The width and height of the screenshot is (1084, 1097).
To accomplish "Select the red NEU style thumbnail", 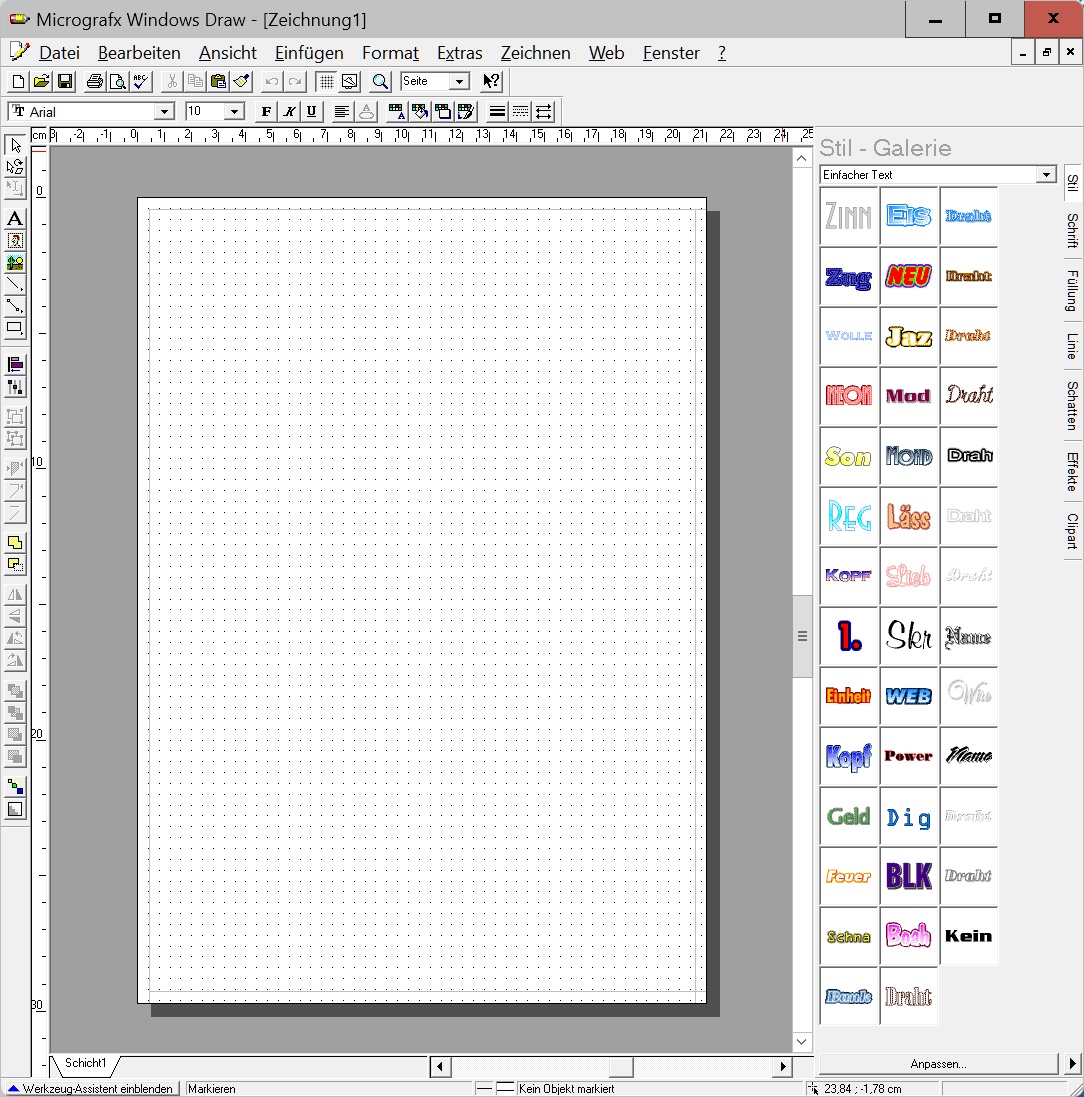I will click(x=908, y=276).
